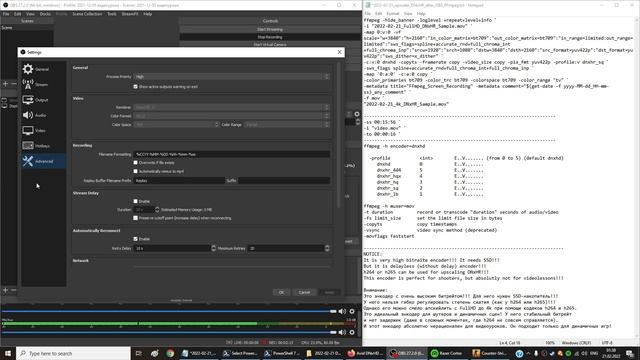Close the Settings dialog with X

pos(340,52)
